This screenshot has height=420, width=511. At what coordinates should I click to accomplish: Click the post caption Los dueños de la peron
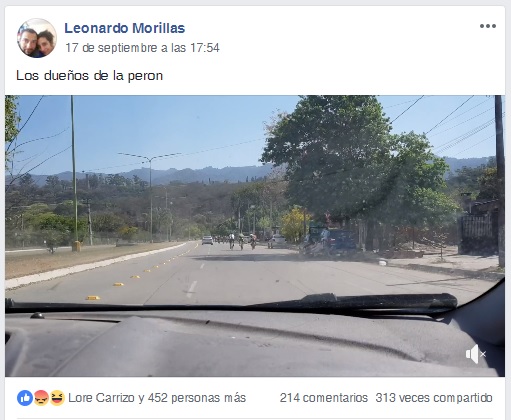(89, 76)
